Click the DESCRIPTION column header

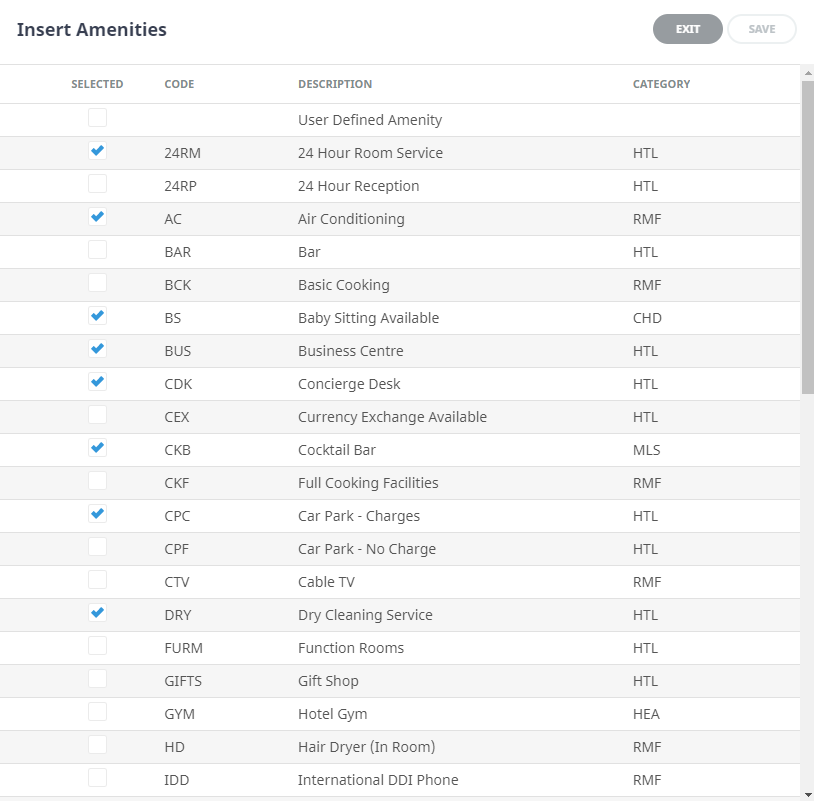click(335, 84)
